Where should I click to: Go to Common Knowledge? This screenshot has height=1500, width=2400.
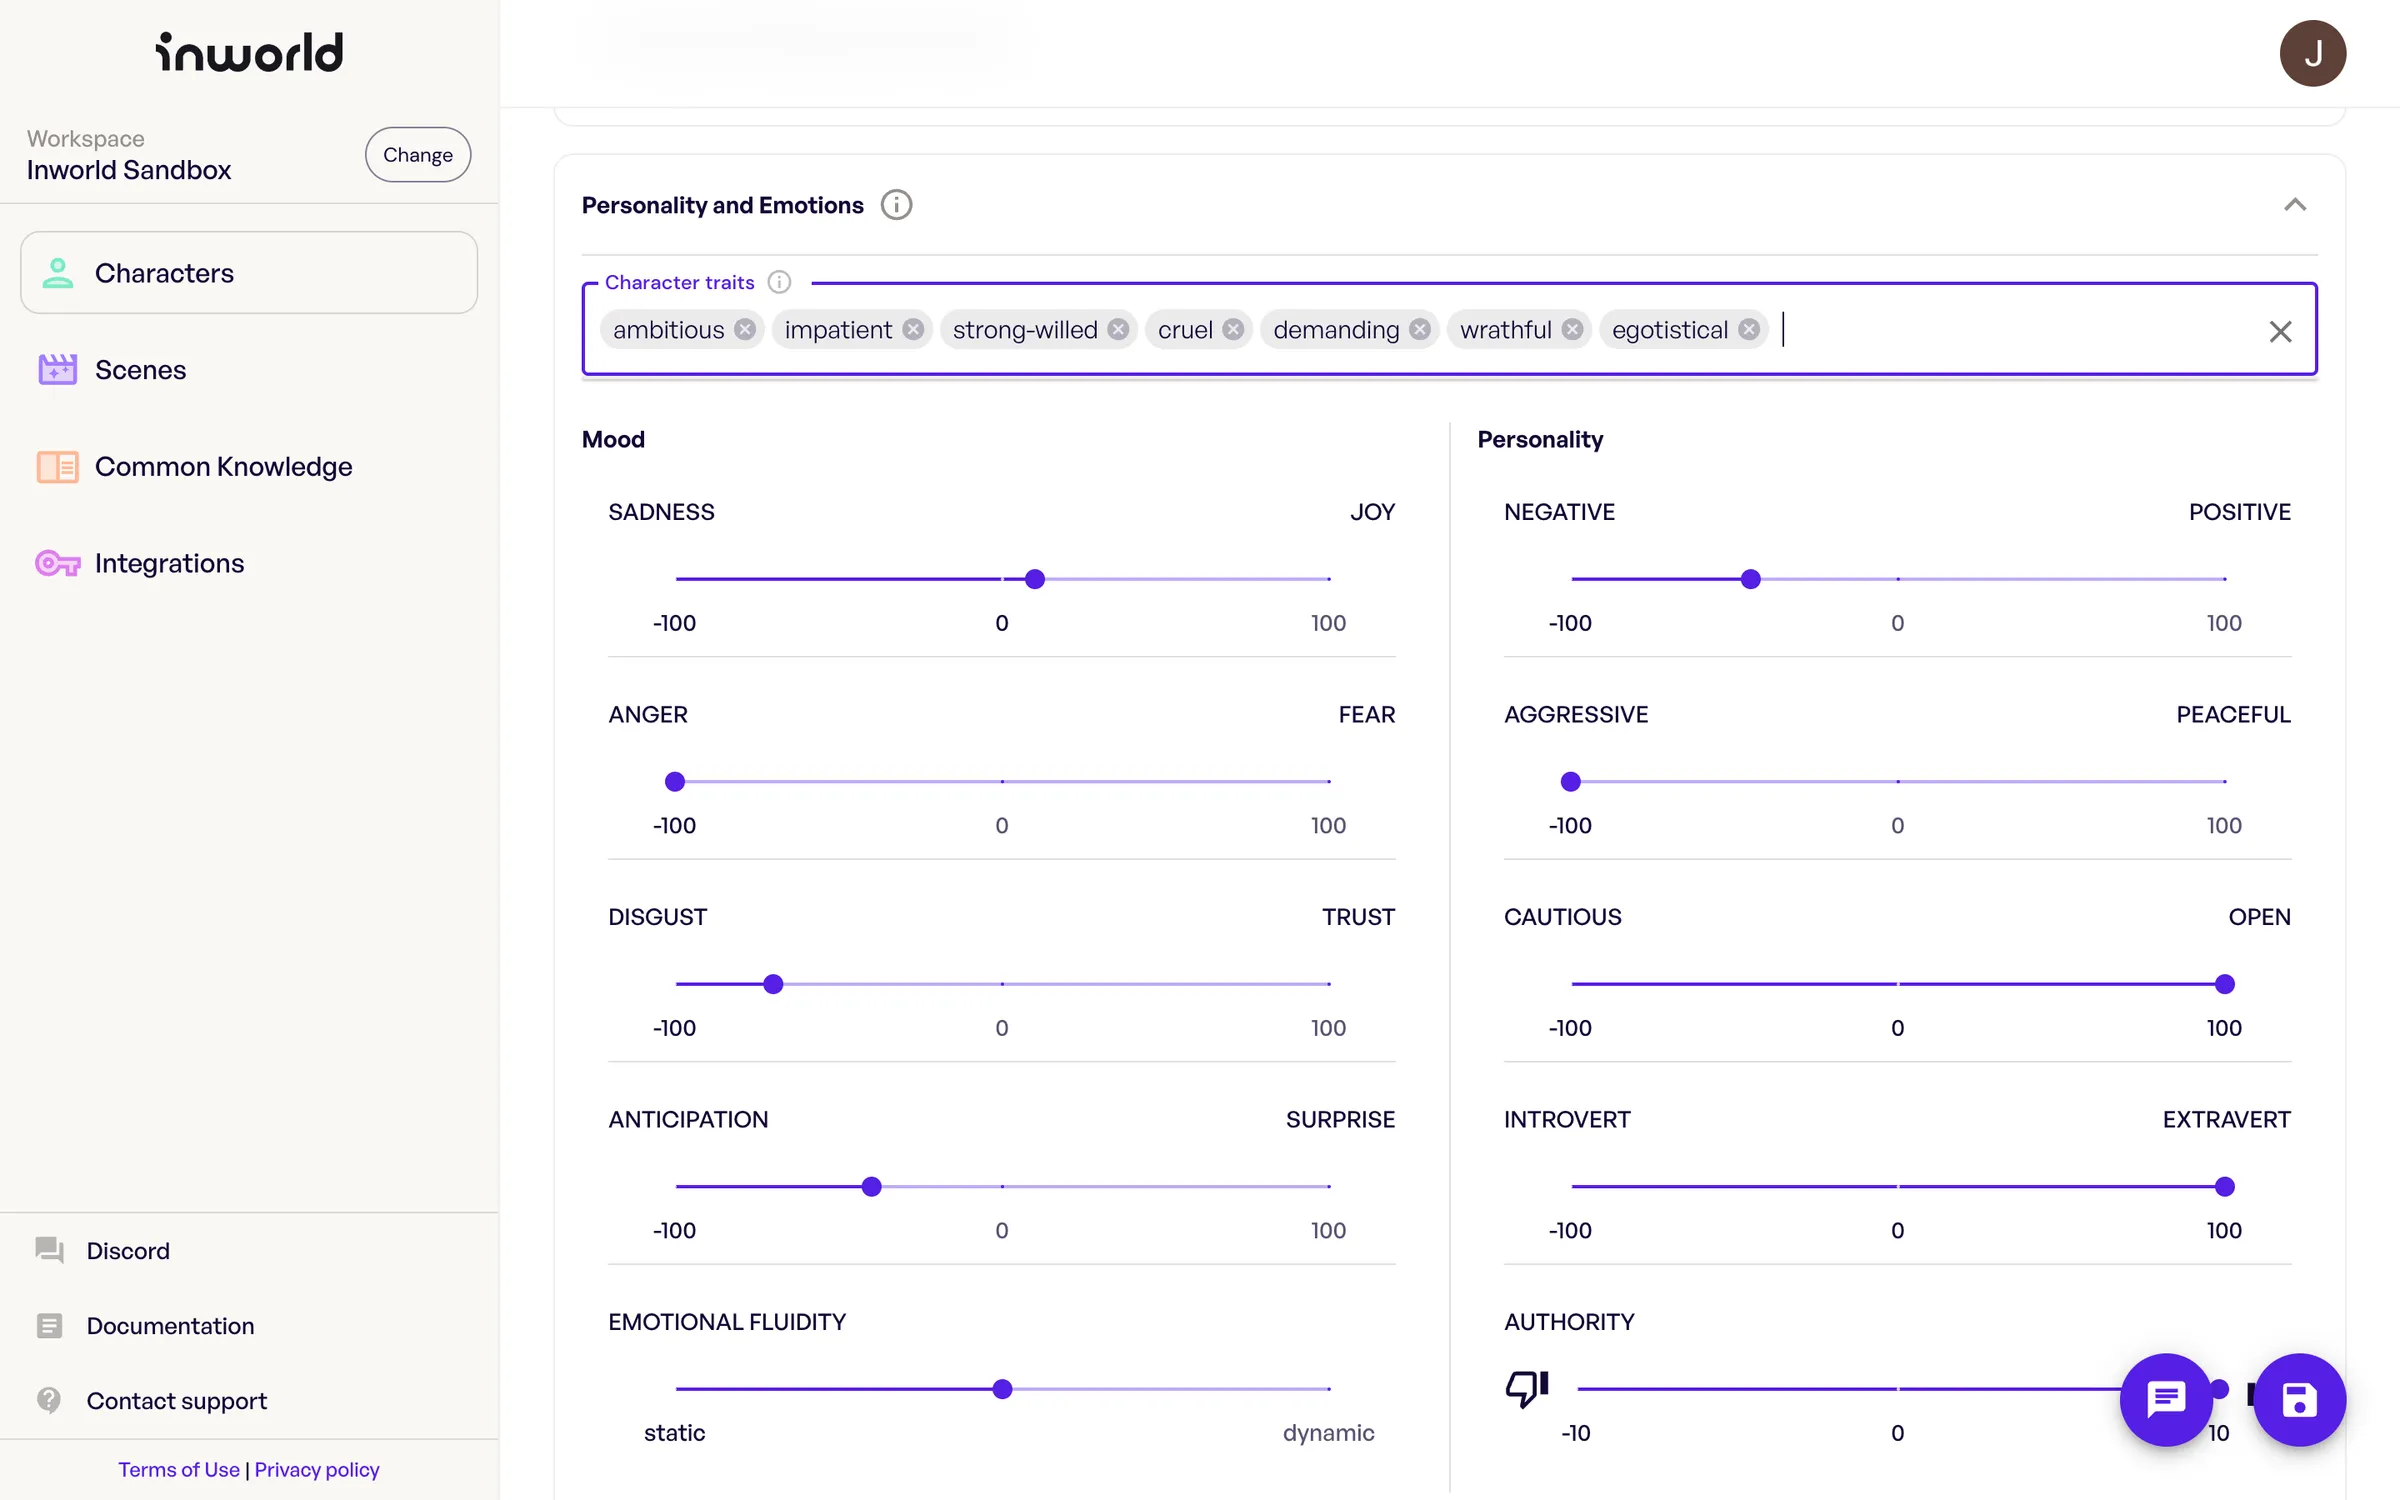(x=223, y=467)
